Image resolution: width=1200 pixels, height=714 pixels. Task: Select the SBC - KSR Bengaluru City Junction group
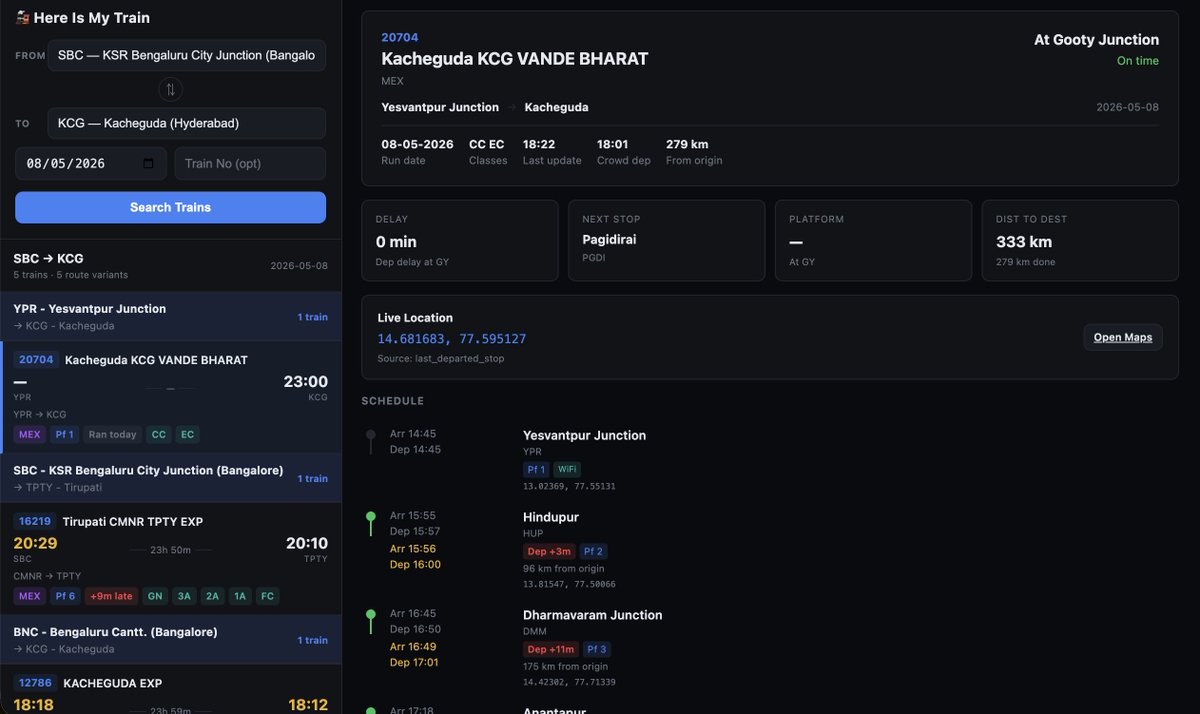pyautogui.click(x=170, y=478)
